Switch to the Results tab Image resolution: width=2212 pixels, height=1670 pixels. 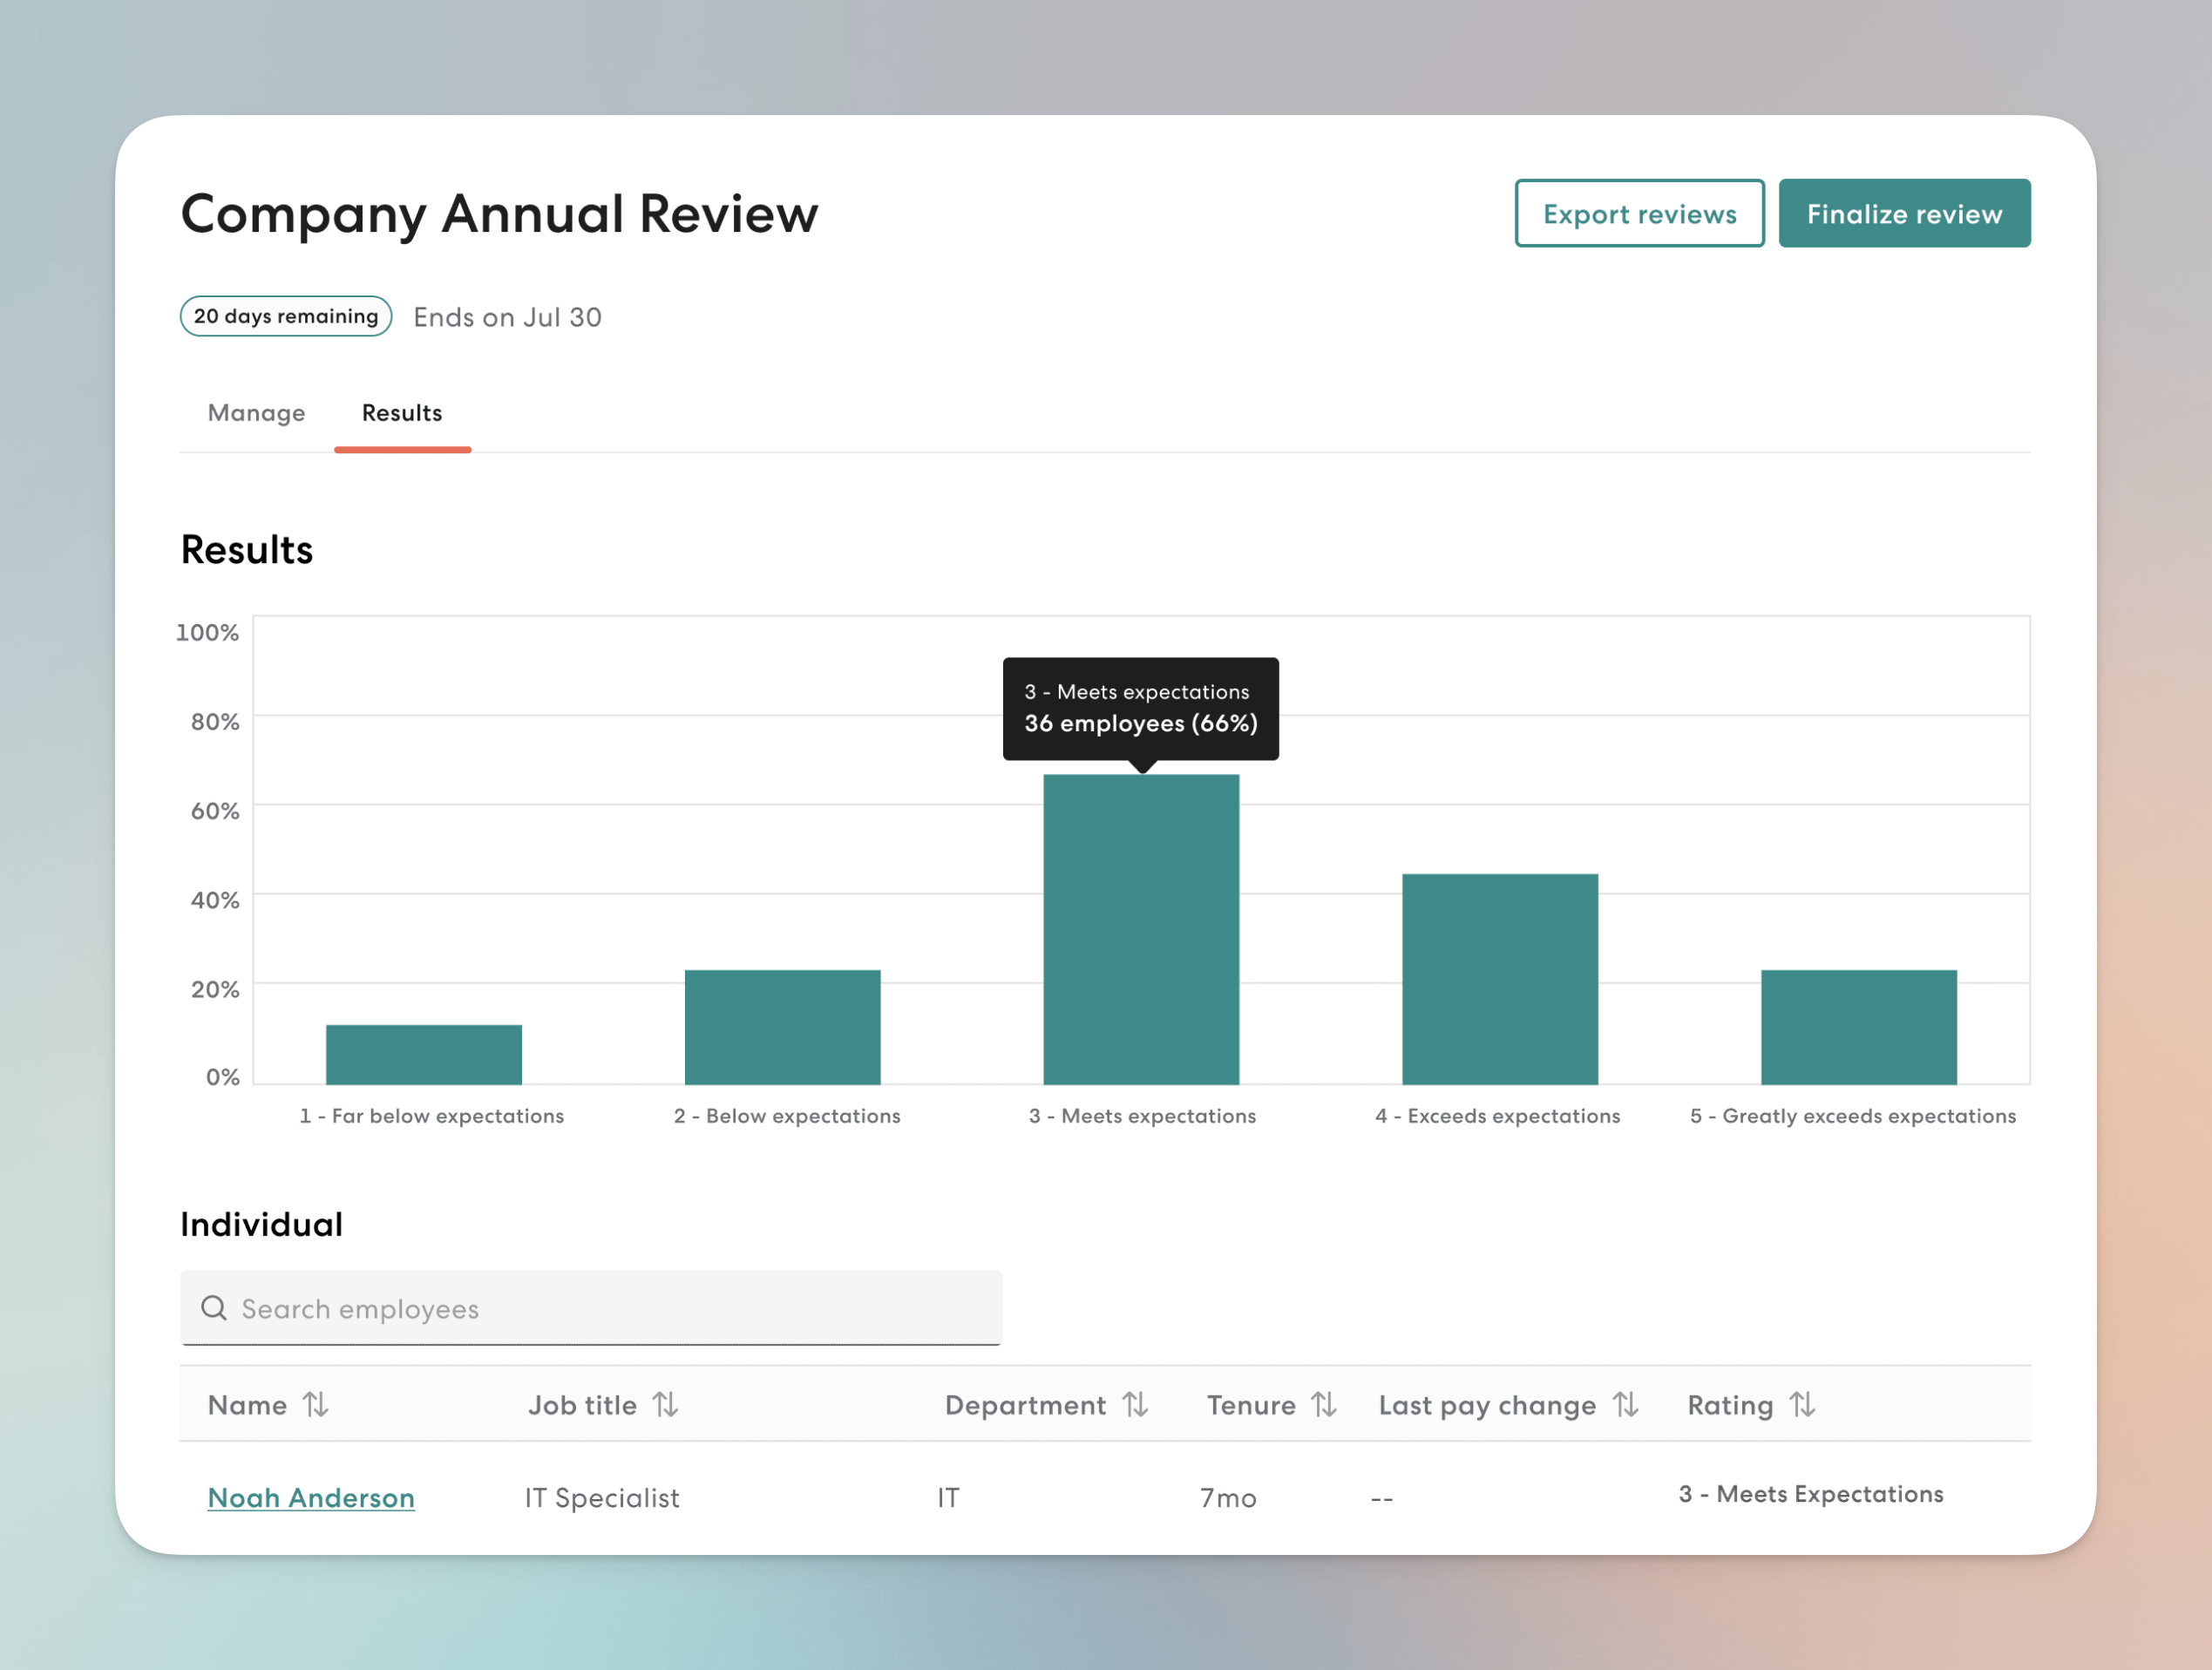402,413
